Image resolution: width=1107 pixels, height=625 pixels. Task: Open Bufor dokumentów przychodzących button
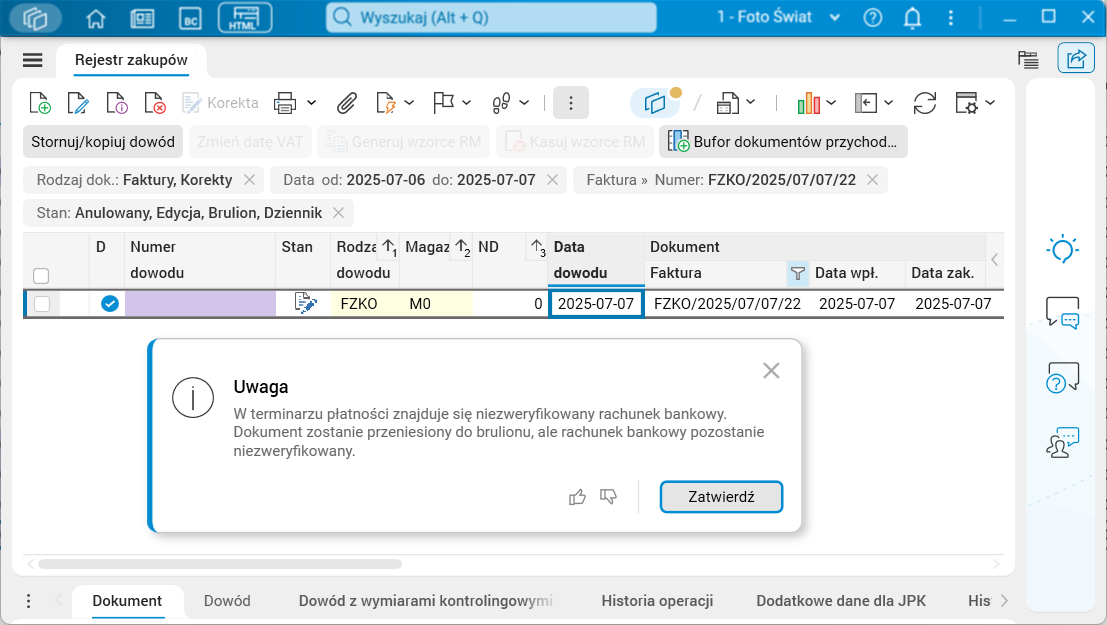[784, 142]
